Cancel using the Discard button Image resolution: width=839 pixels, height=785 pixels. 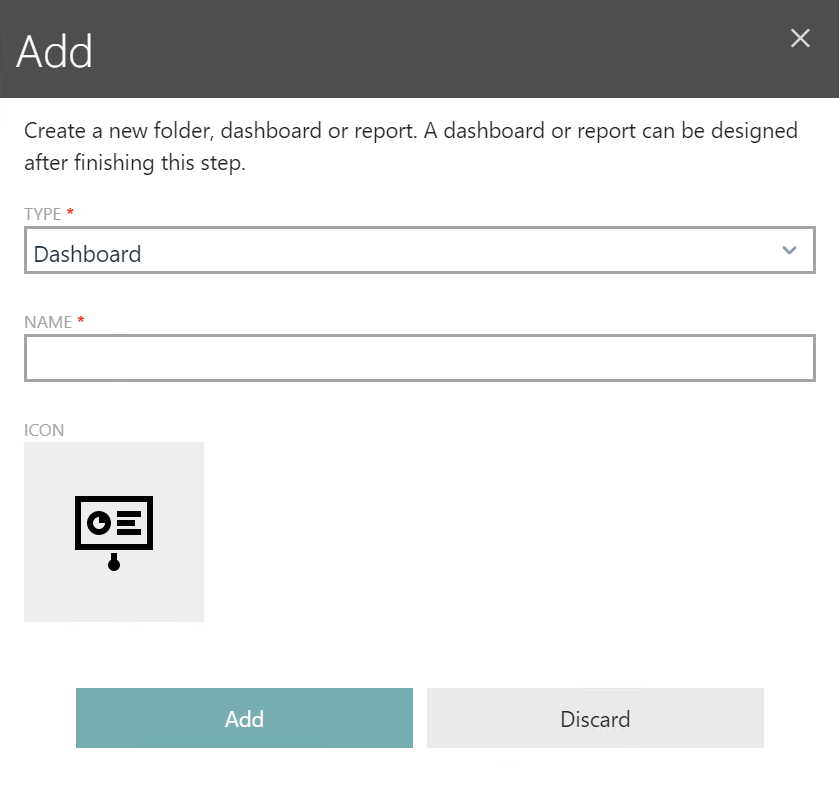pos(595,718)
